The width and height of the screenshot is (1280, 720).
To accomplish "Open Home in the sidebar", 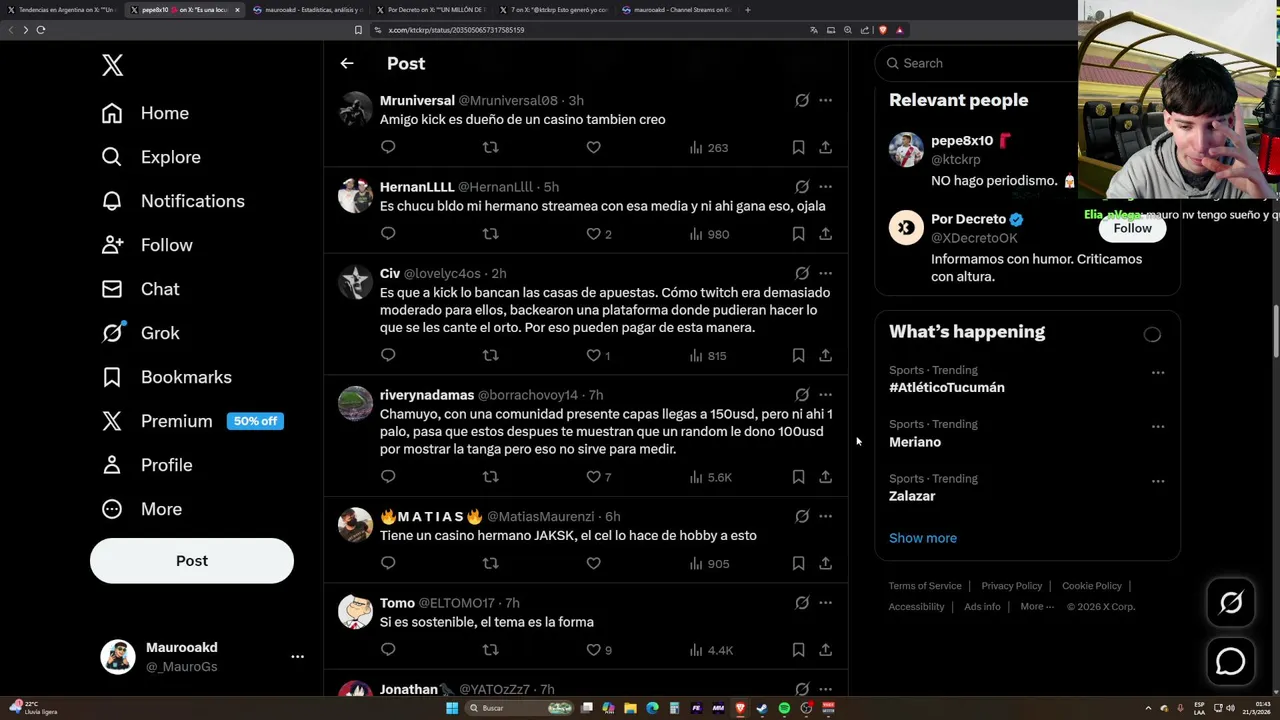I will tap(145, 113).
